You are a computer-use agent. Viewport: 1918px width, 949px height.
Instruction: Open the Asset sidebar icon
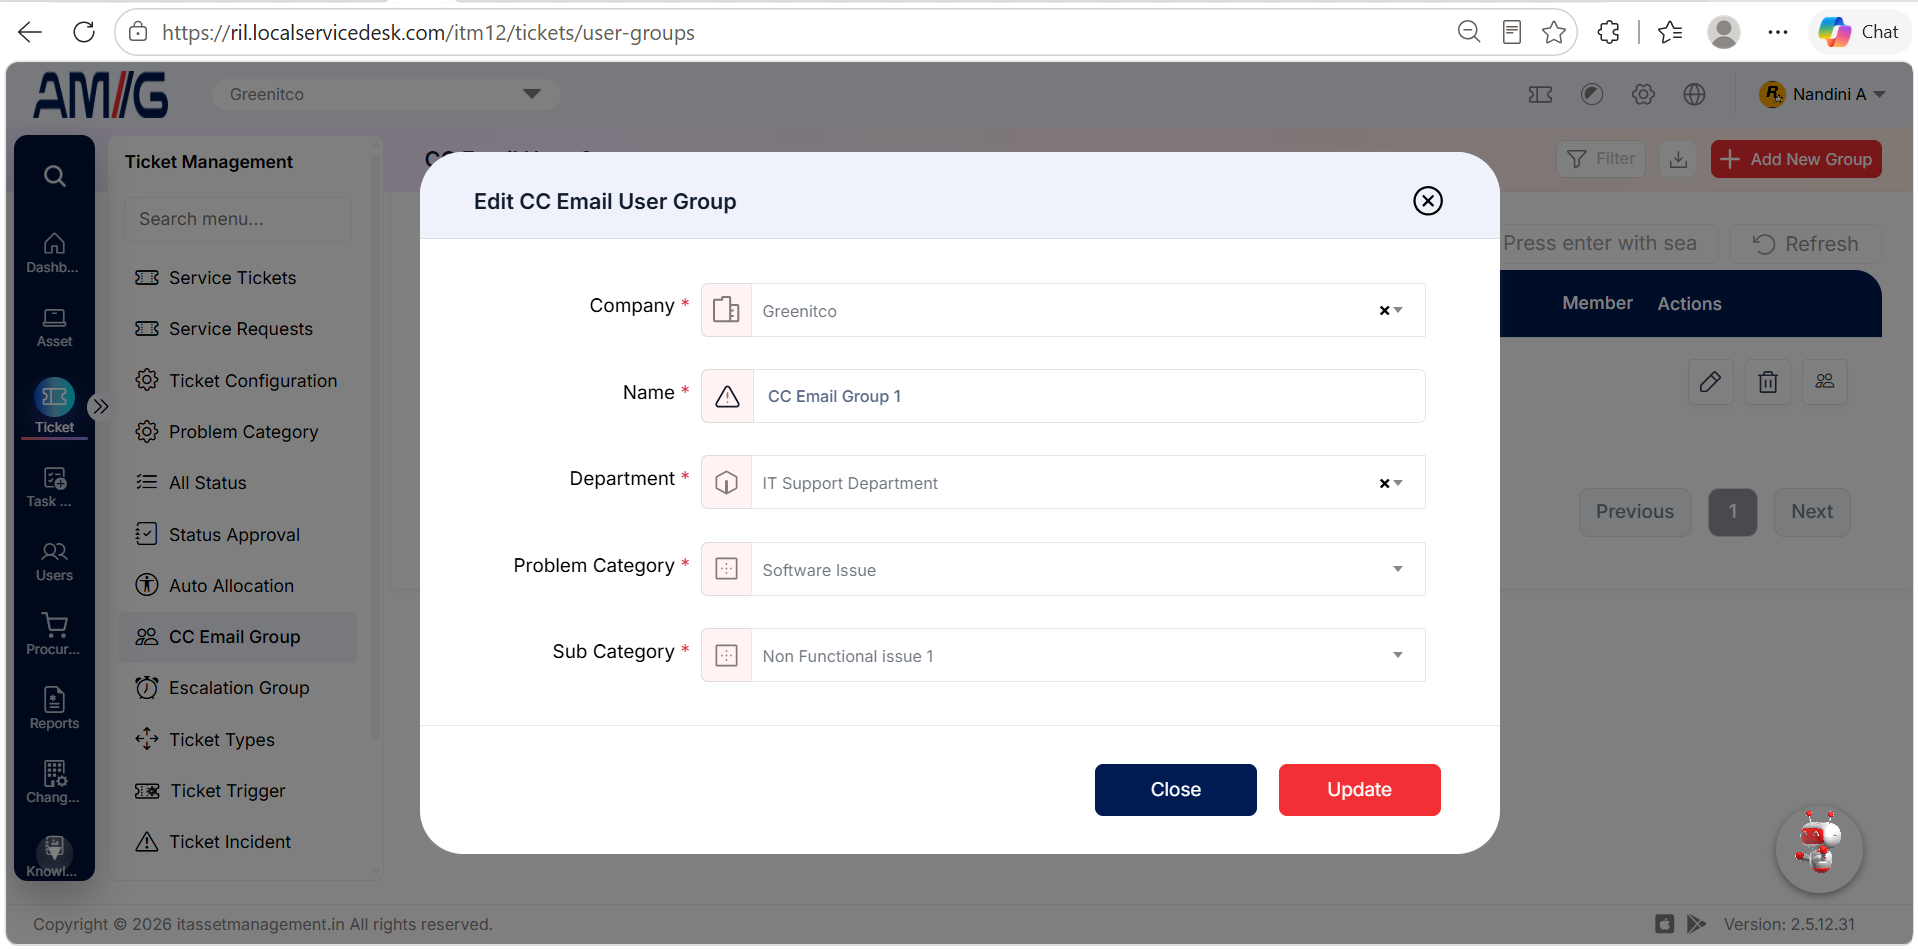click(54, 328)
